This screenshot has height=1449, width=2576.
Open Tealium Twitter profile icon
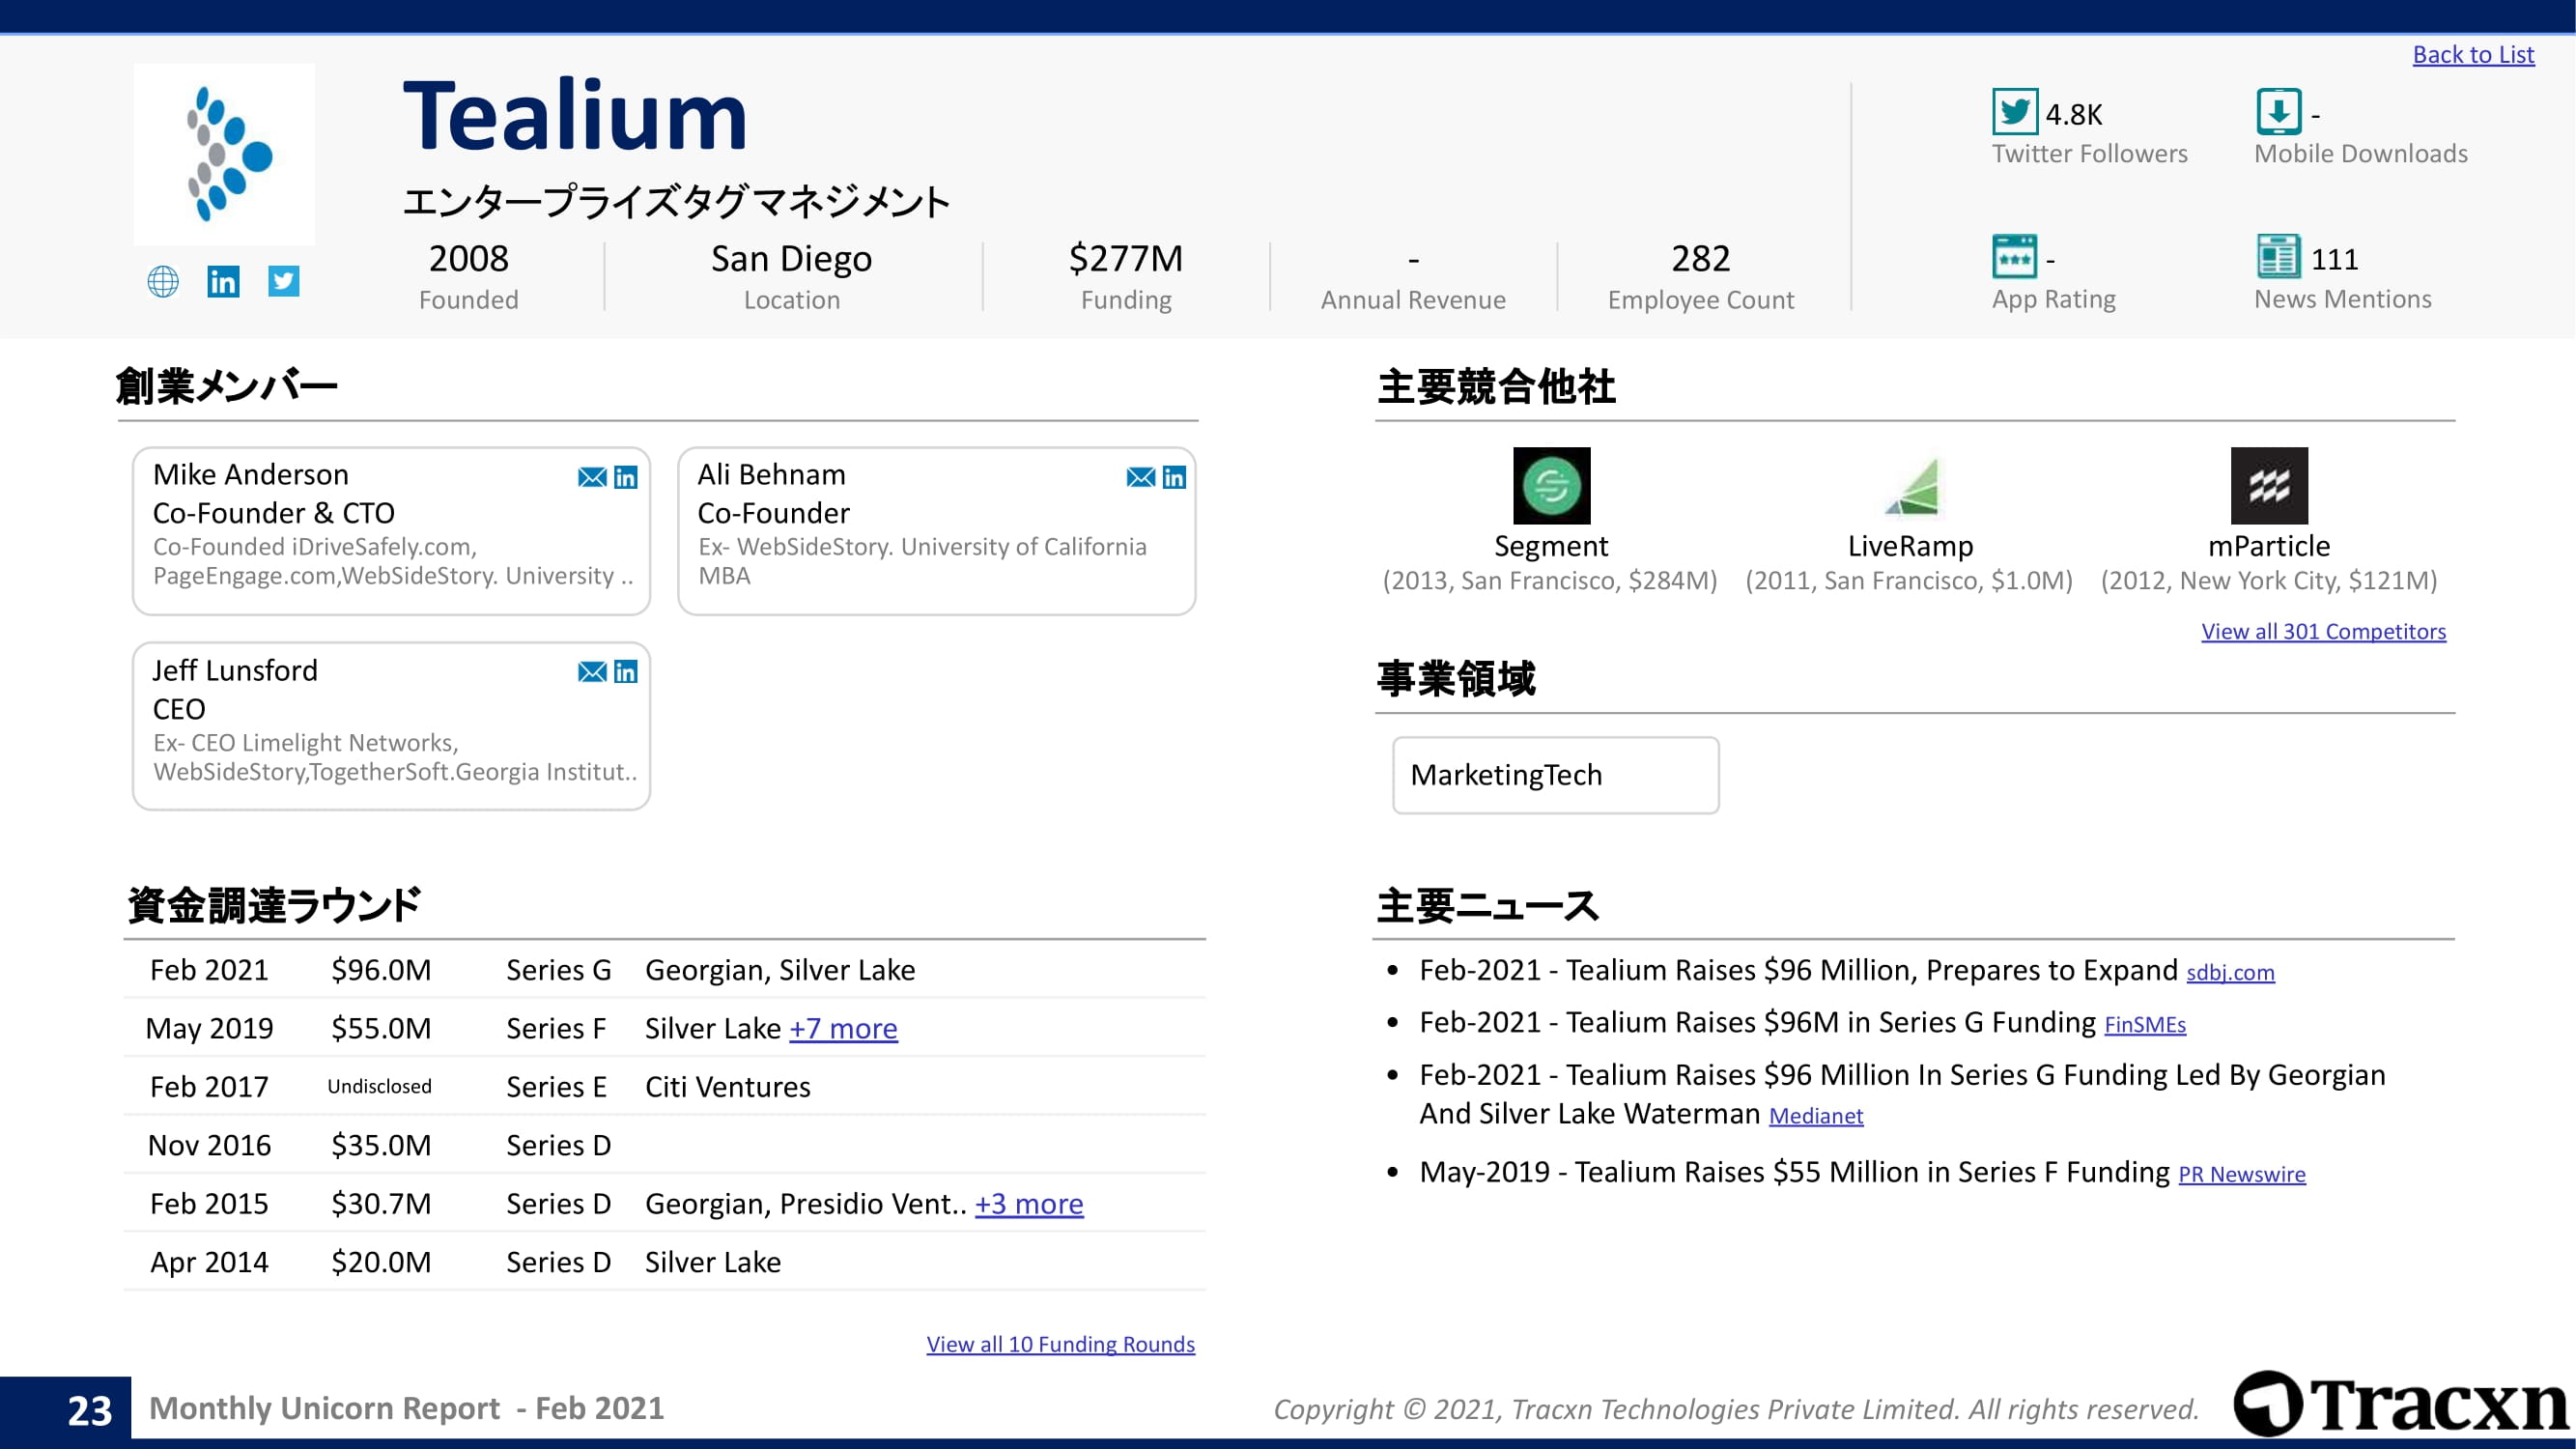[284, 281]
